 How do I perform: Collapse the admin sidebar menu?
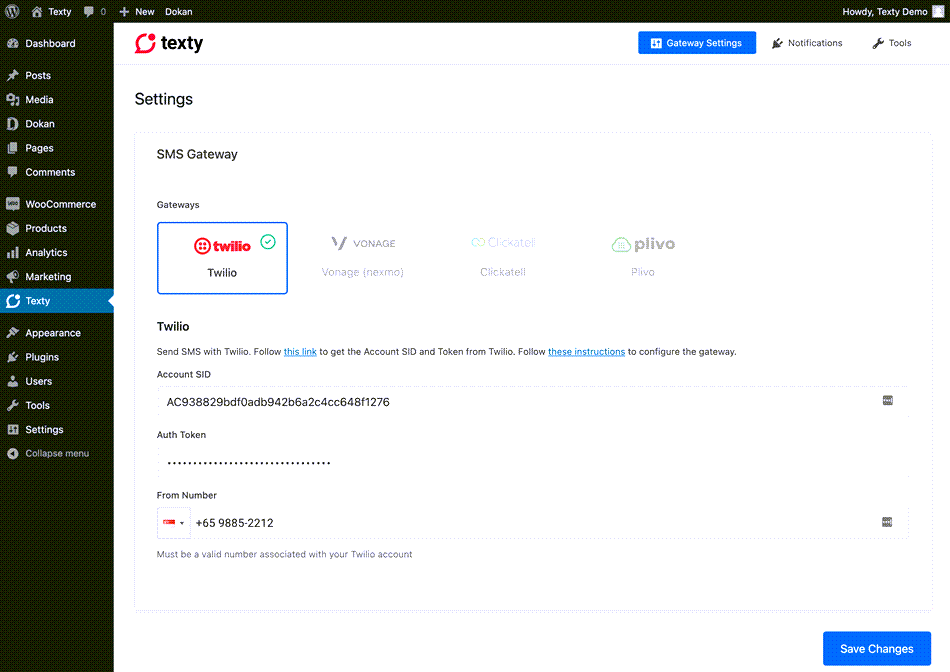pyautogui.click(x=48, y=453)
